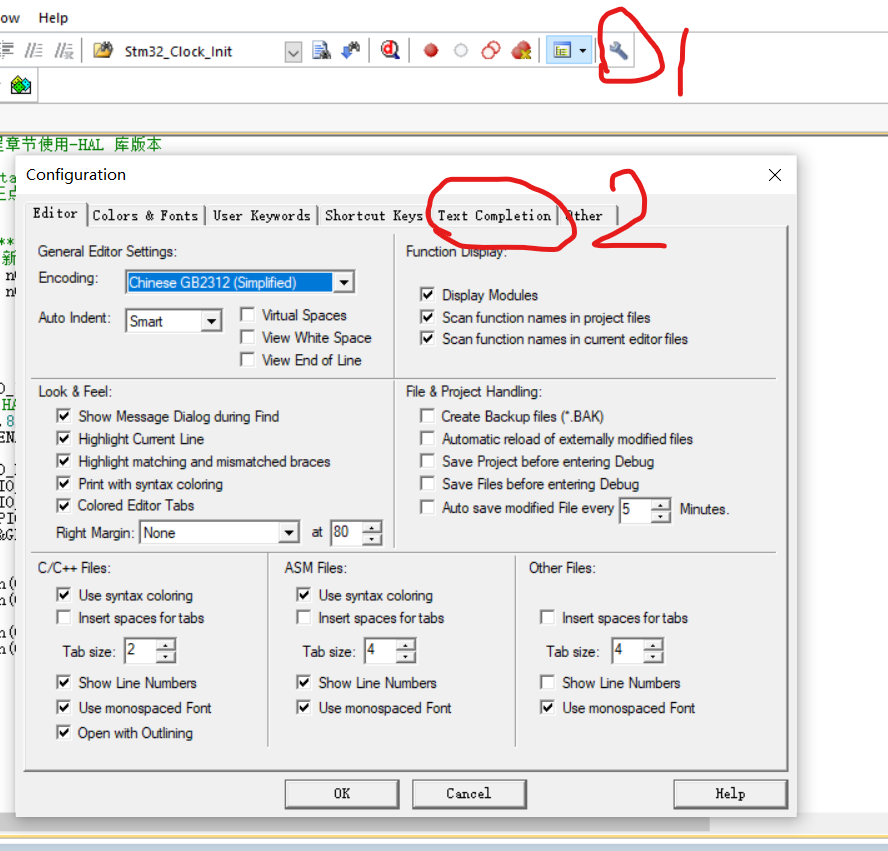
Task: Toggle Scan function names in project files
Action: click(428, 317)
